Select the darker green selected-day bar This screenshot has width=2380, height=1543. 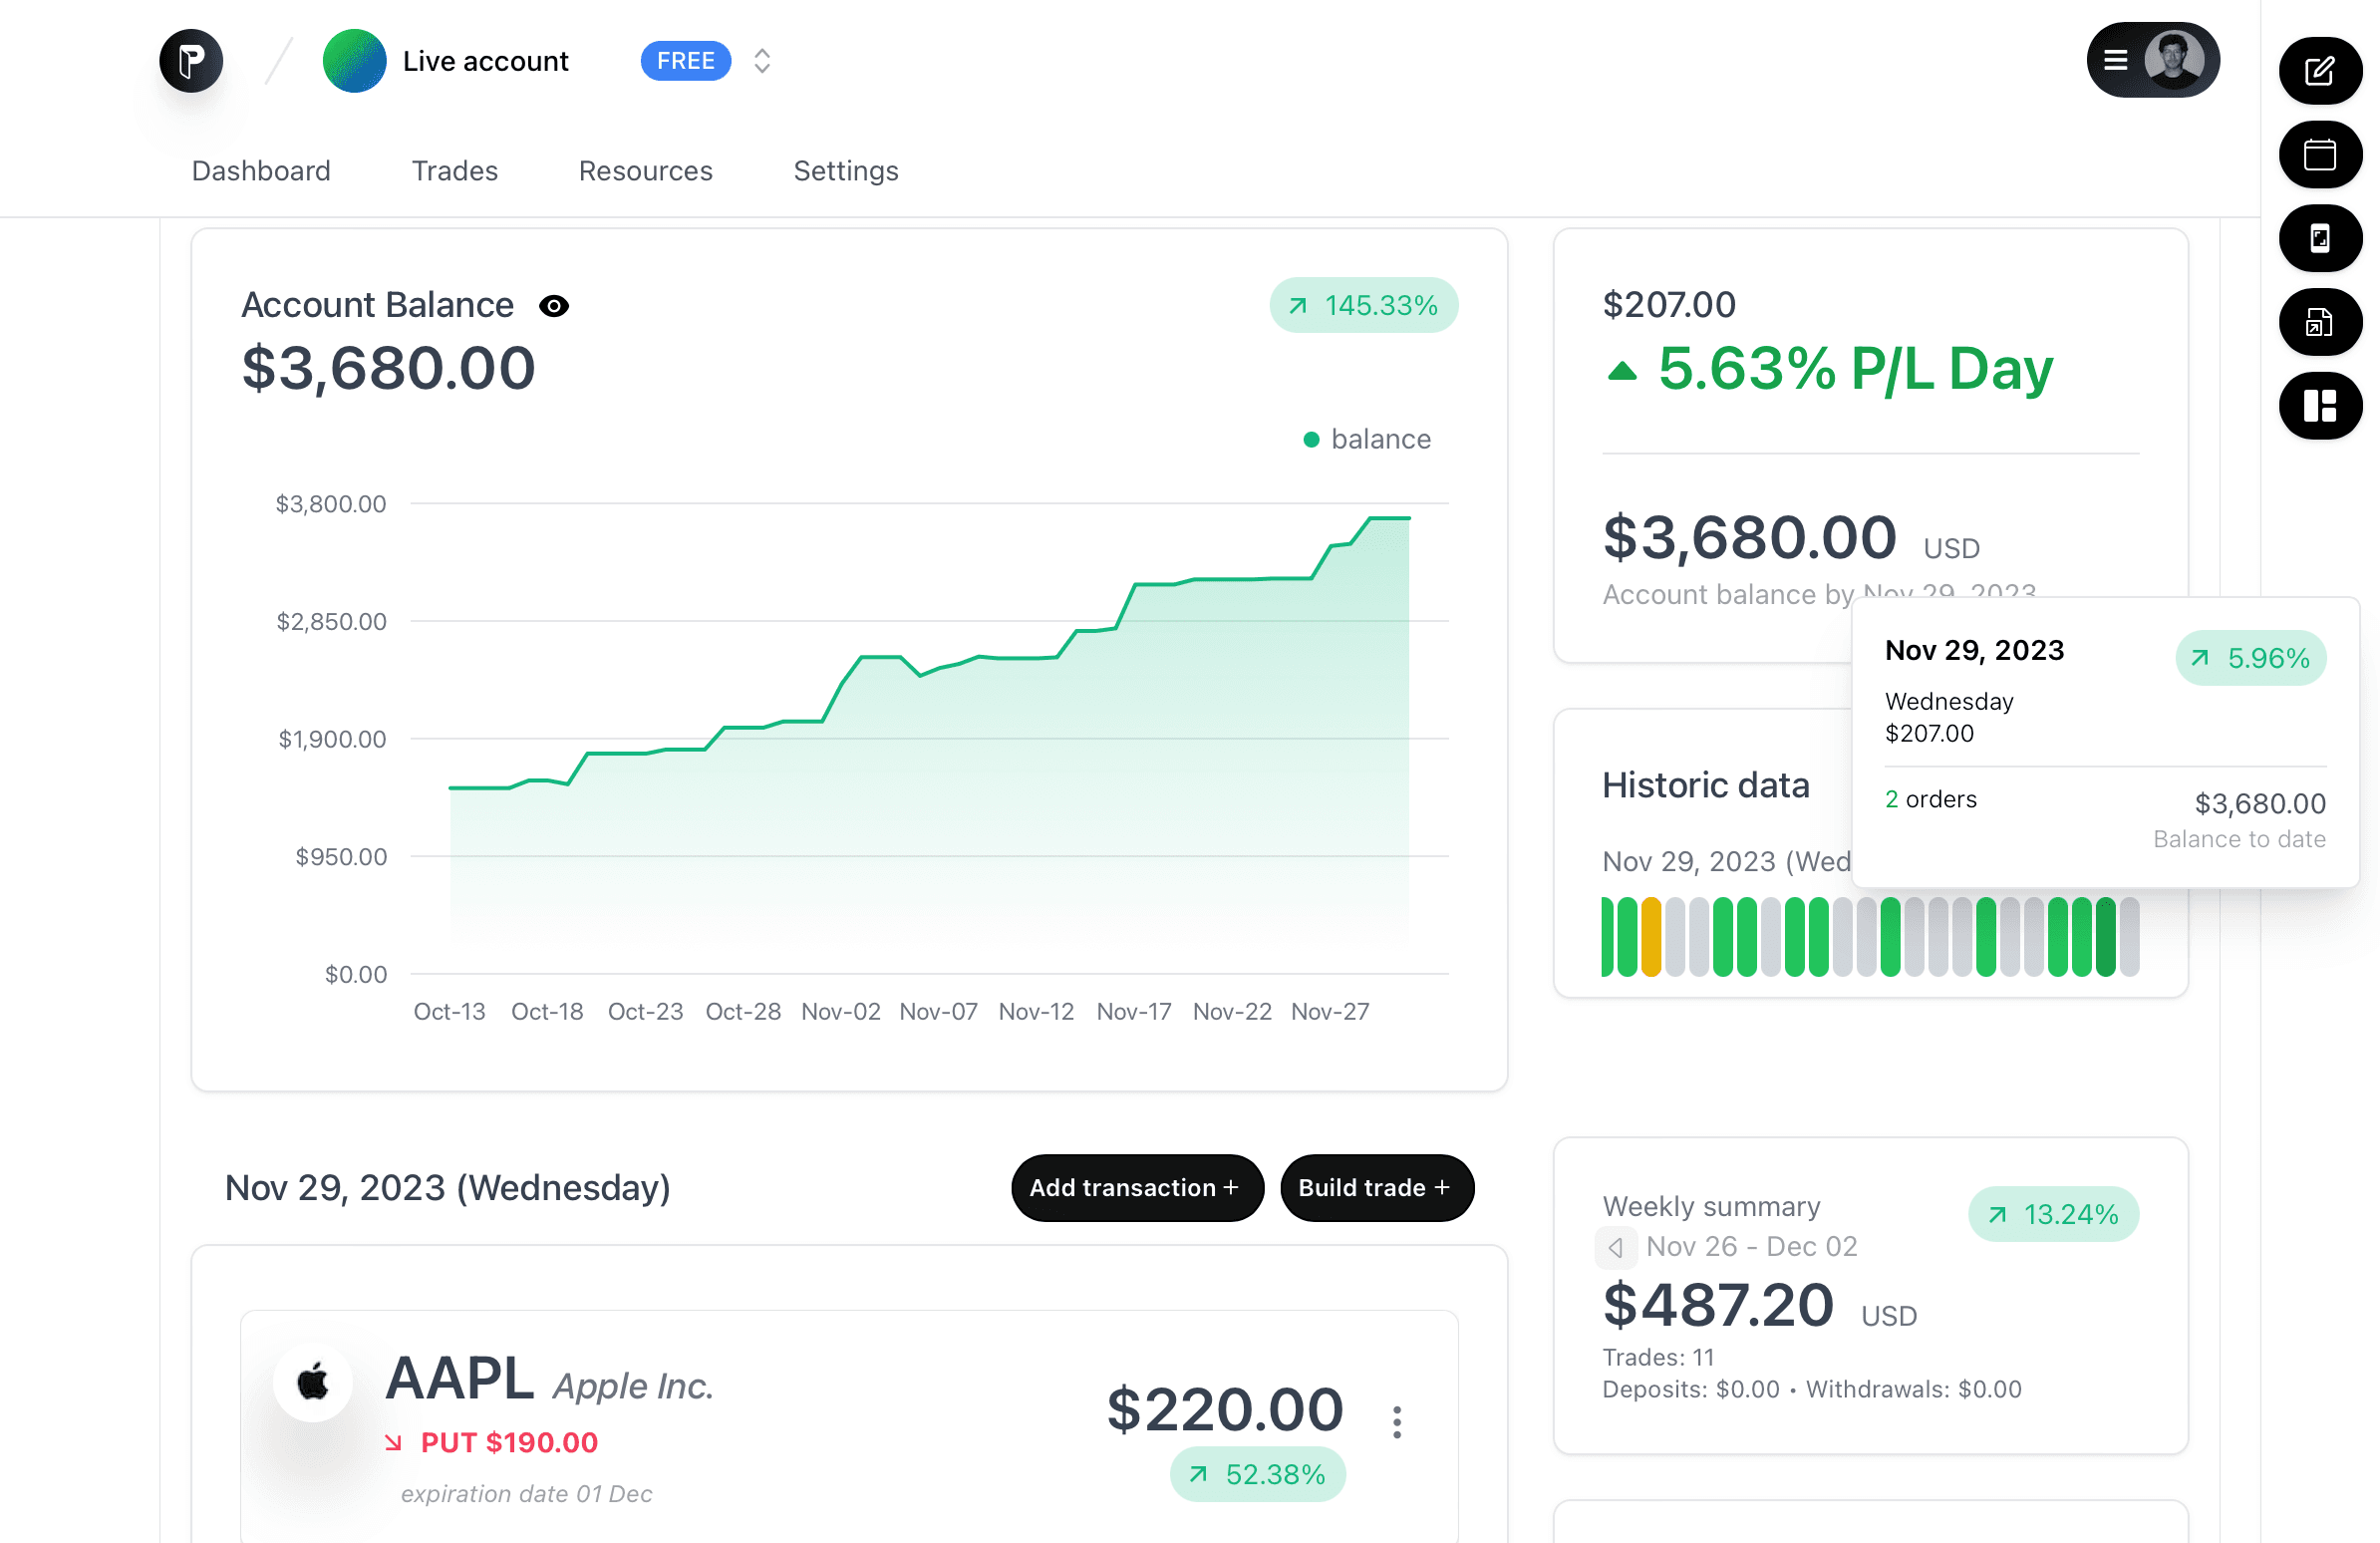coord(2106,937)
